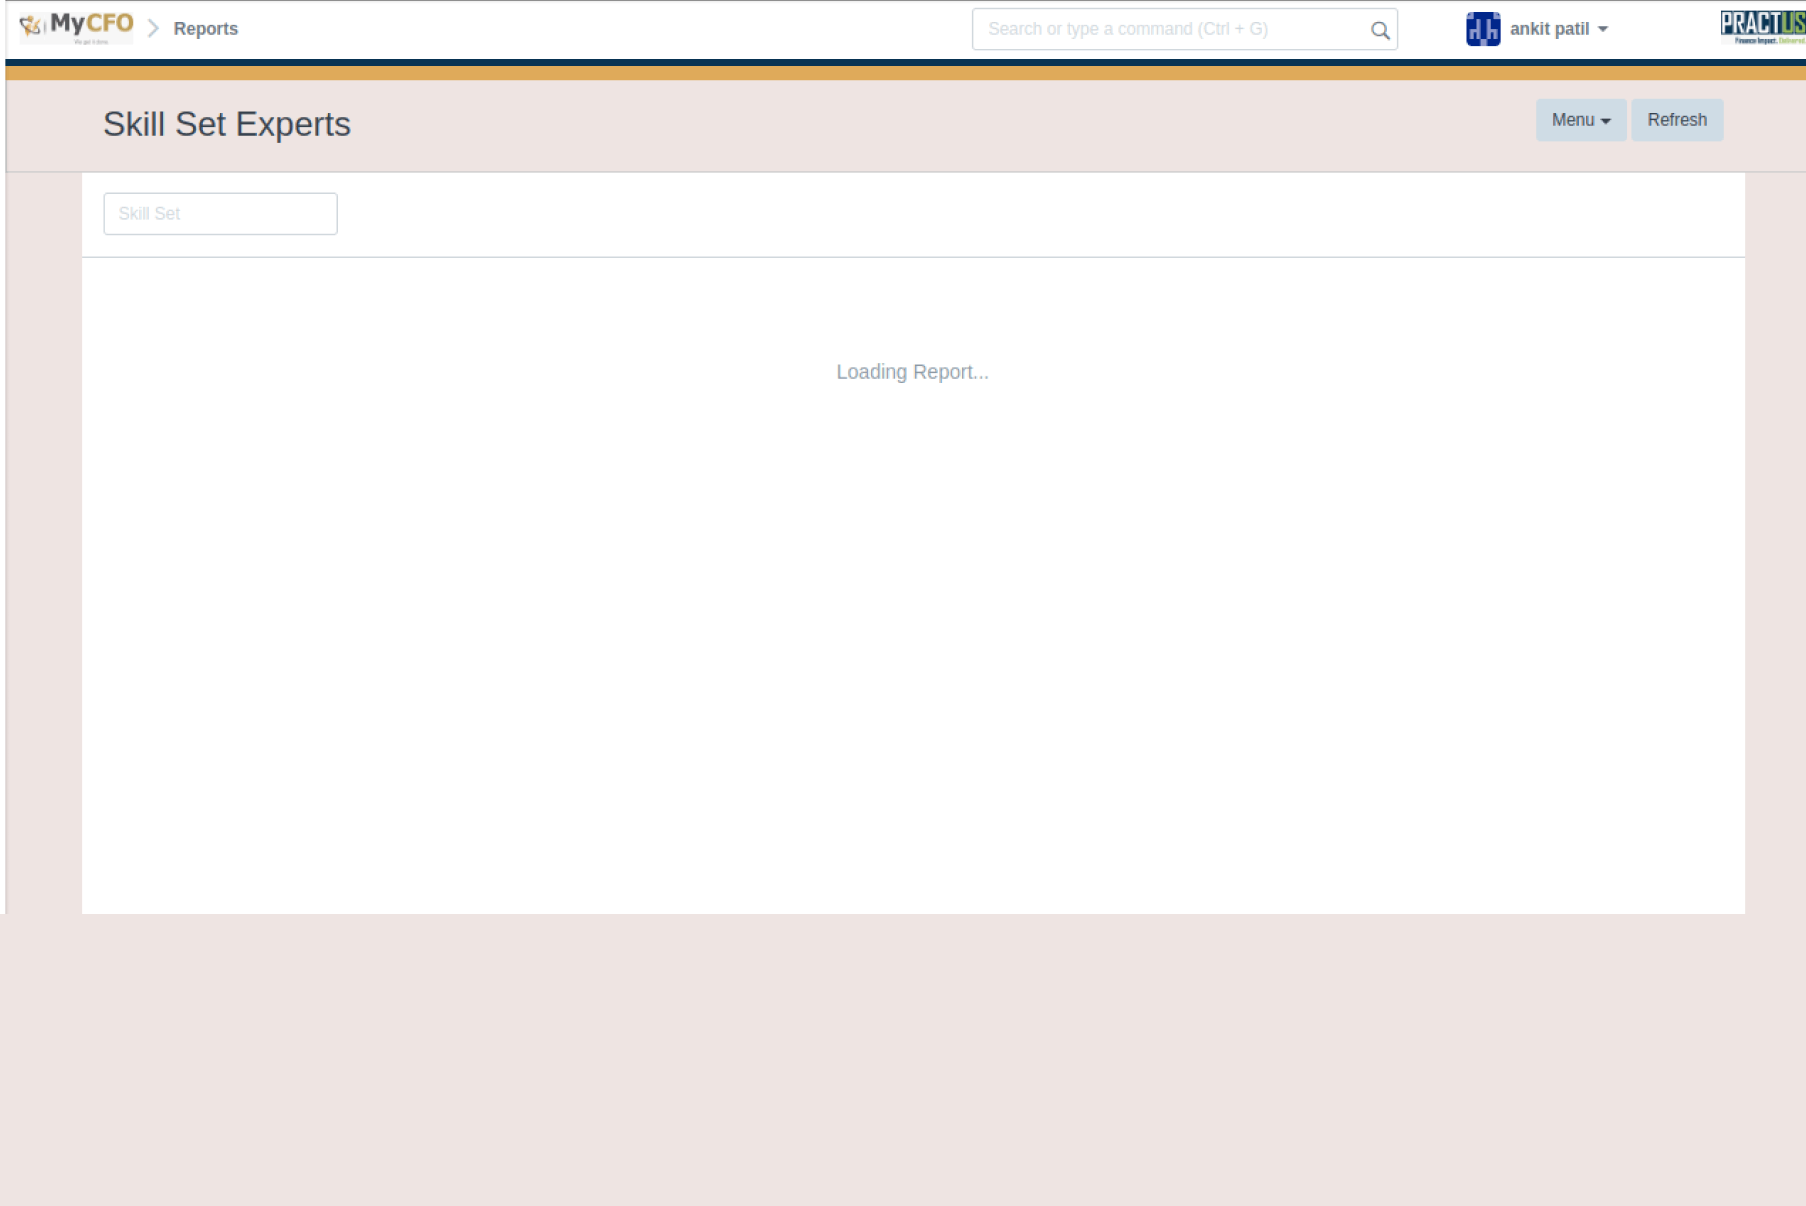The image size is (1806, 1206).
Task: Click empty navbar space right of Reports
Action: point(600,29)
